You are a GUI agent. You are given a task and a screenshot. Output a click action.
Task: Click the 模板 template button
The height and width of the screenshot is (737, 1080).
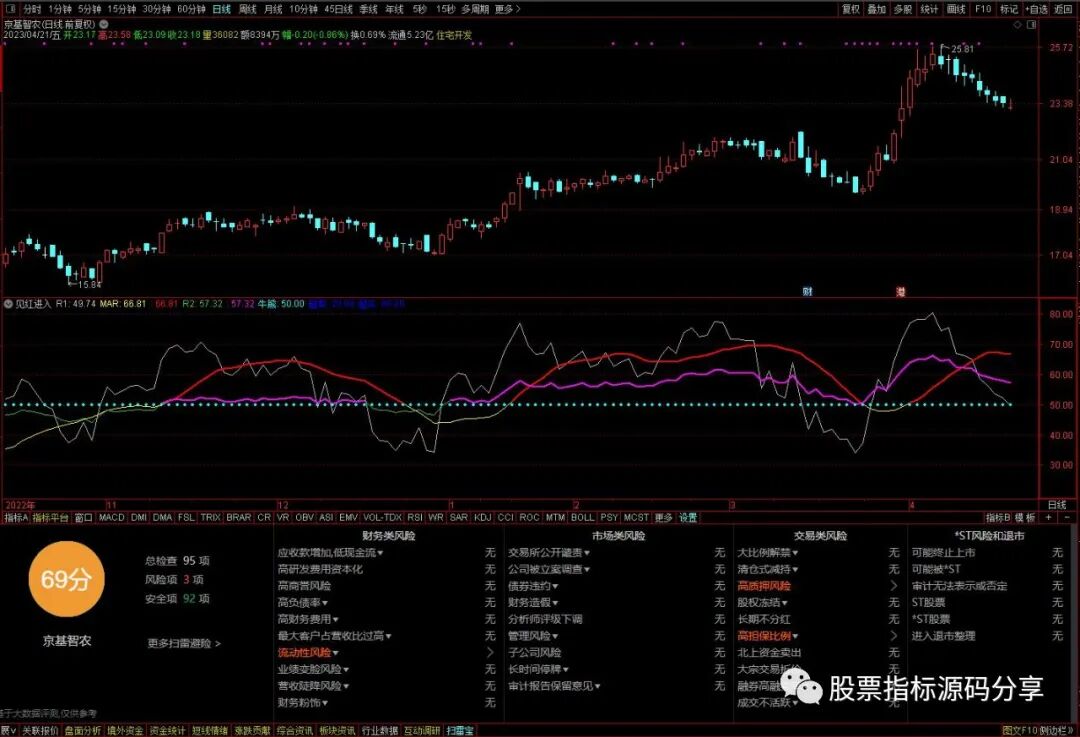pos(1026,517)
